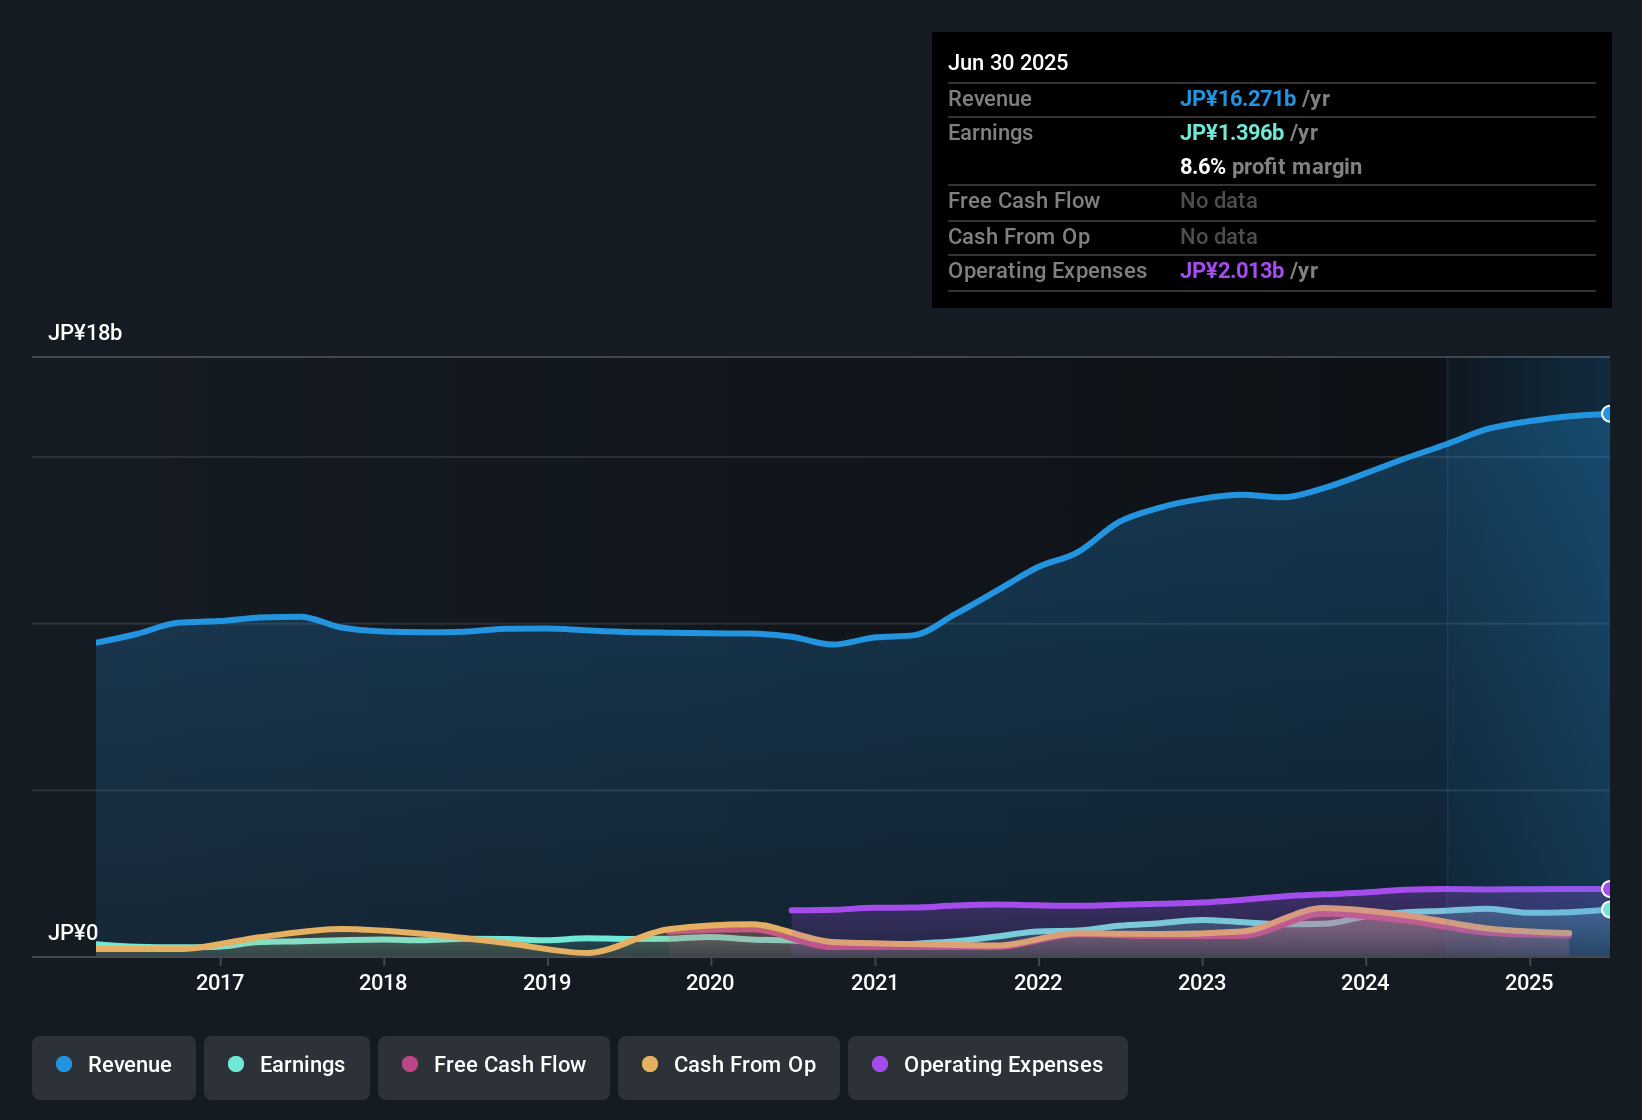Click the 2020 x-axis label

click(x=710, y=982)
